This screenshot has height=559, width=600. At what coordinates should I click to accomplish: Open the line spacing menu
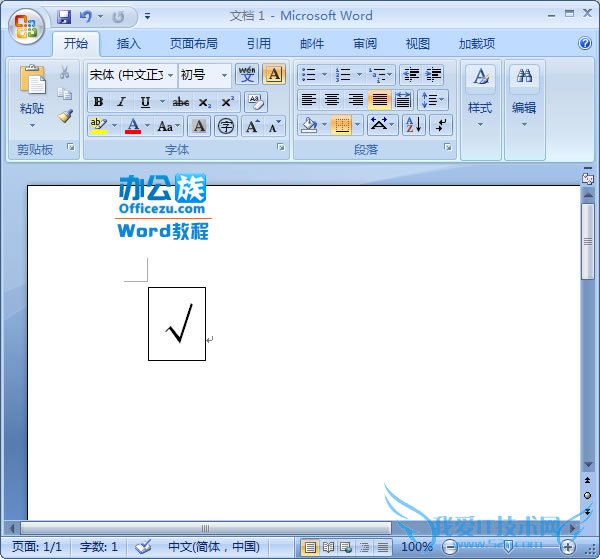click(432, 100)
